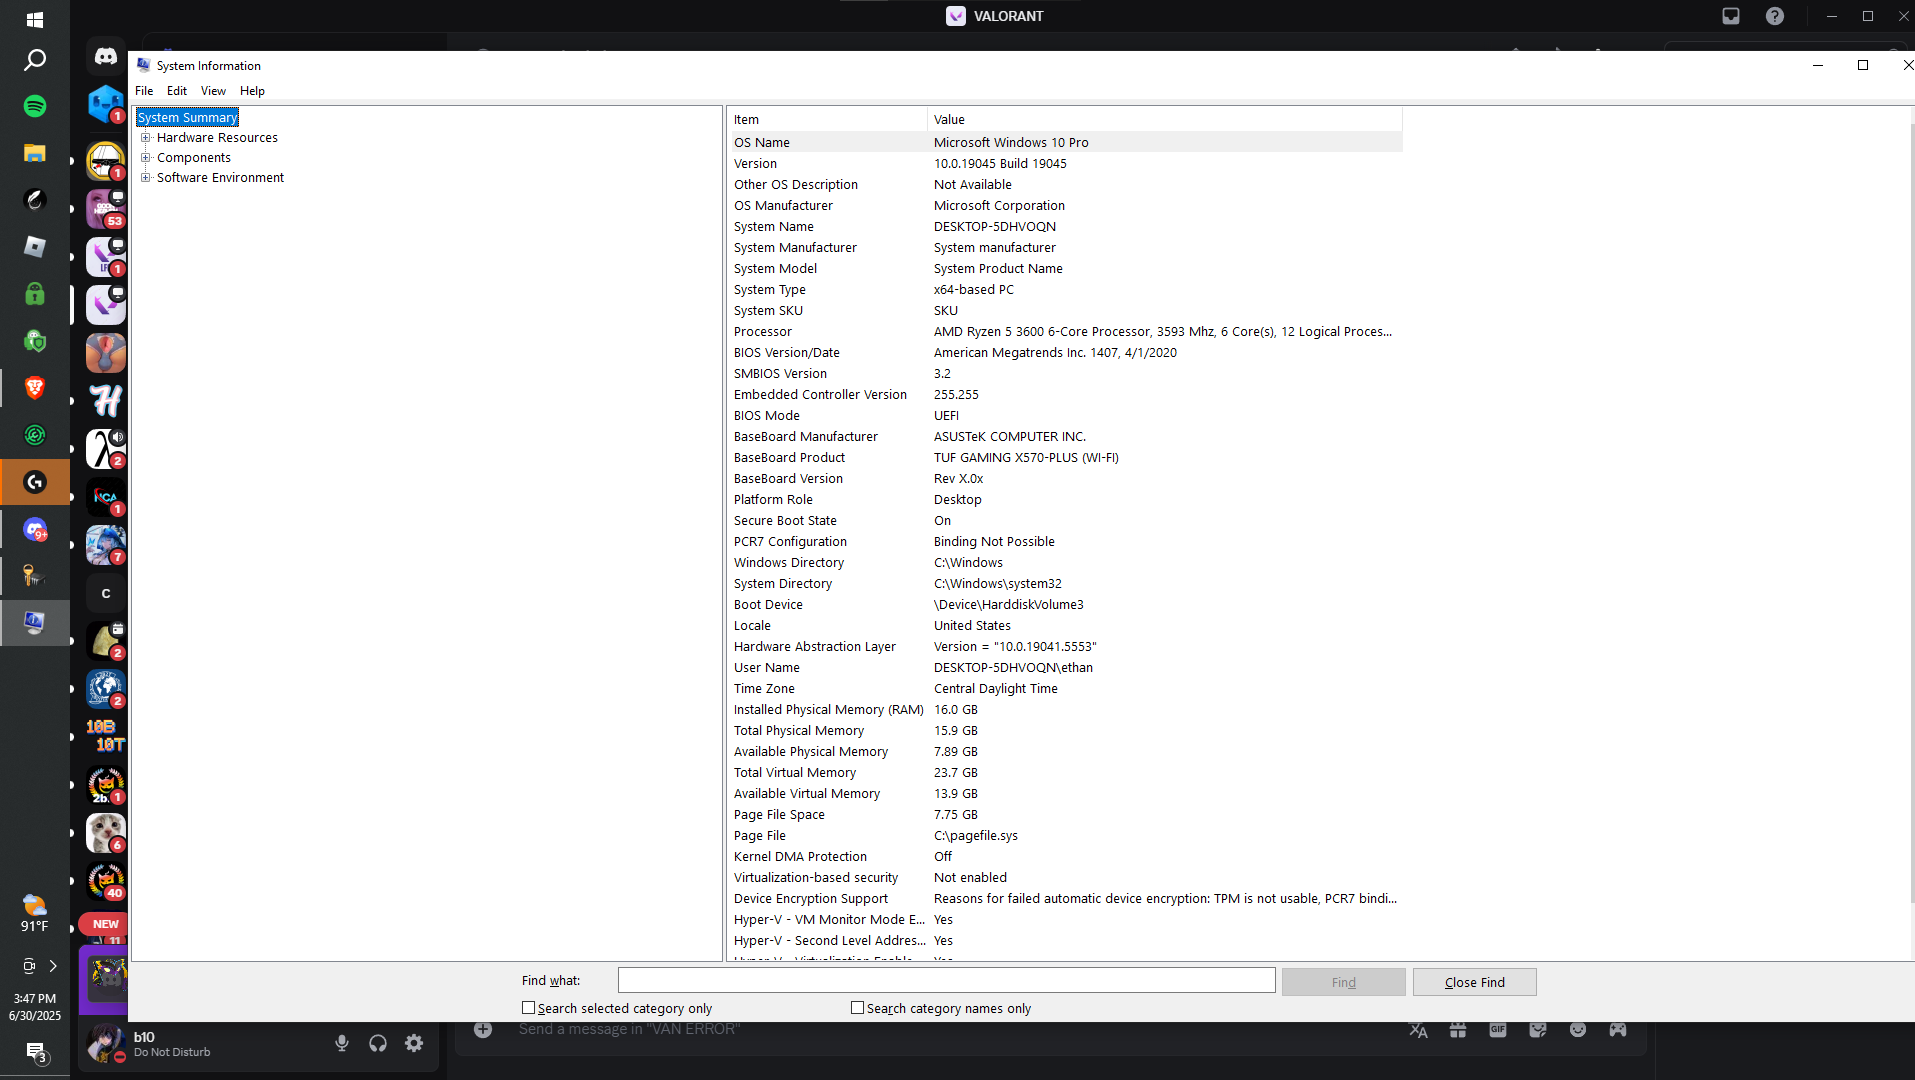Open Discord emoji picker in message bar

point(1578,1030)
